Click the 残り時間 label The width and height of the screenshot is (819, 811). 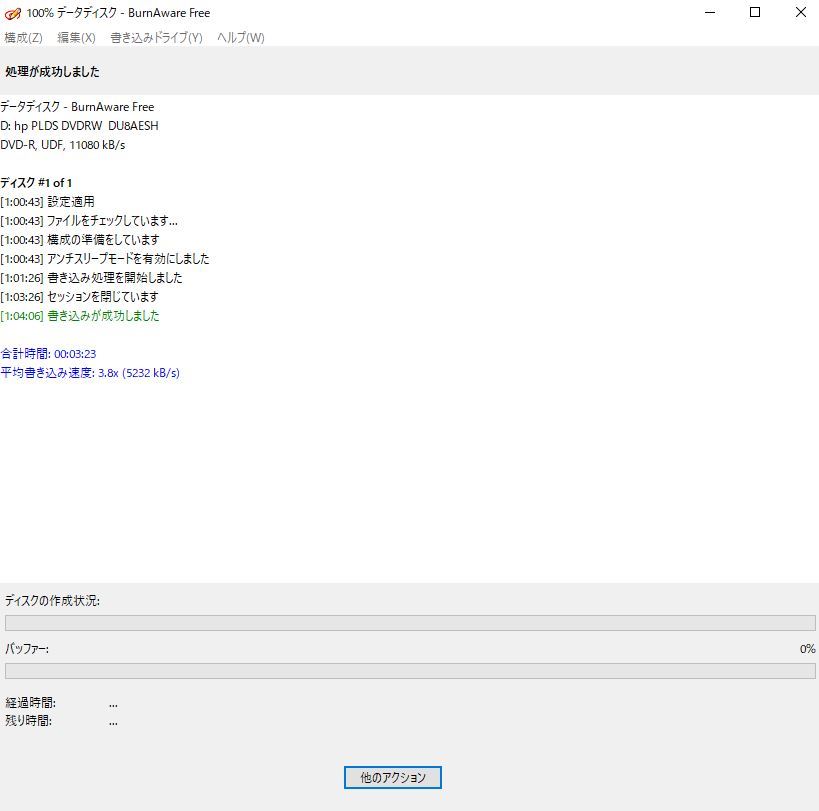coord(28,721)
